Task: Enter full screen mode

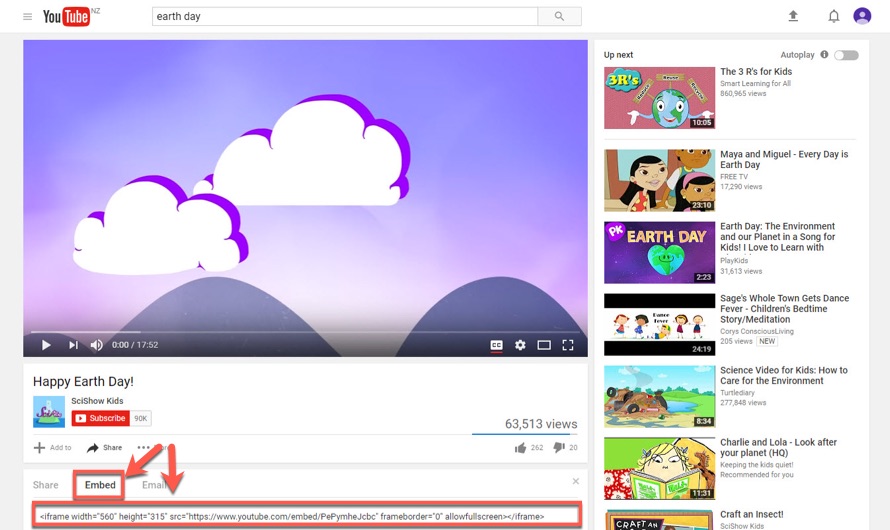Action: click(x=568, y=345)
